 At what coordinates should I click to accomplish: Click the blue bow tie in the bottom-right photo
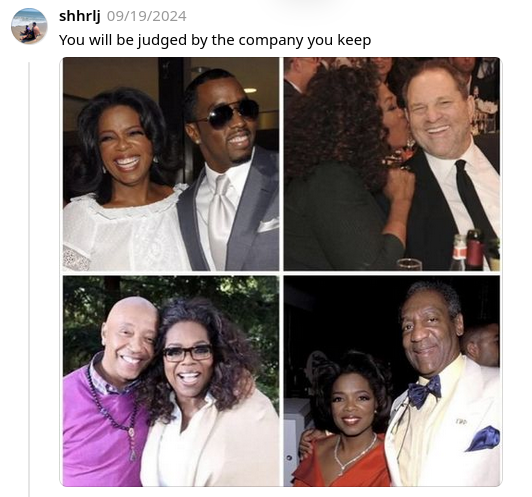(424, 391)
